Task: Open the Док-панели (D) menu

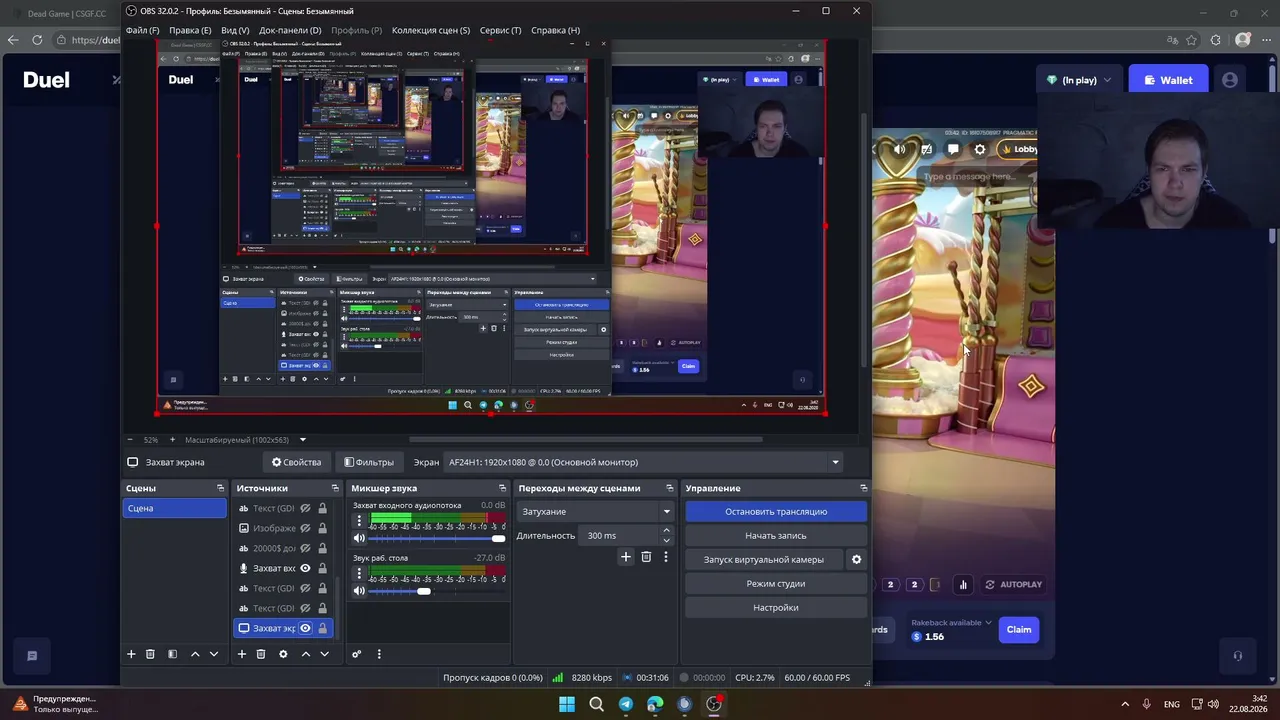Action: (x=290, y=30)
